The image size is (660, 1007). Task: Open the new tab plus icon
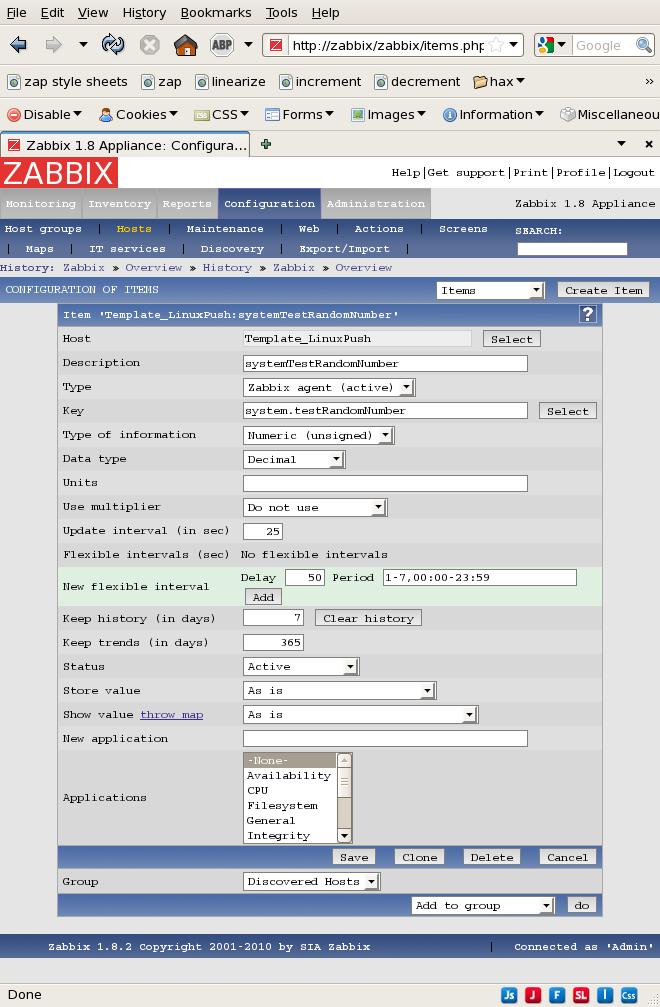click(x=266, y=144)
